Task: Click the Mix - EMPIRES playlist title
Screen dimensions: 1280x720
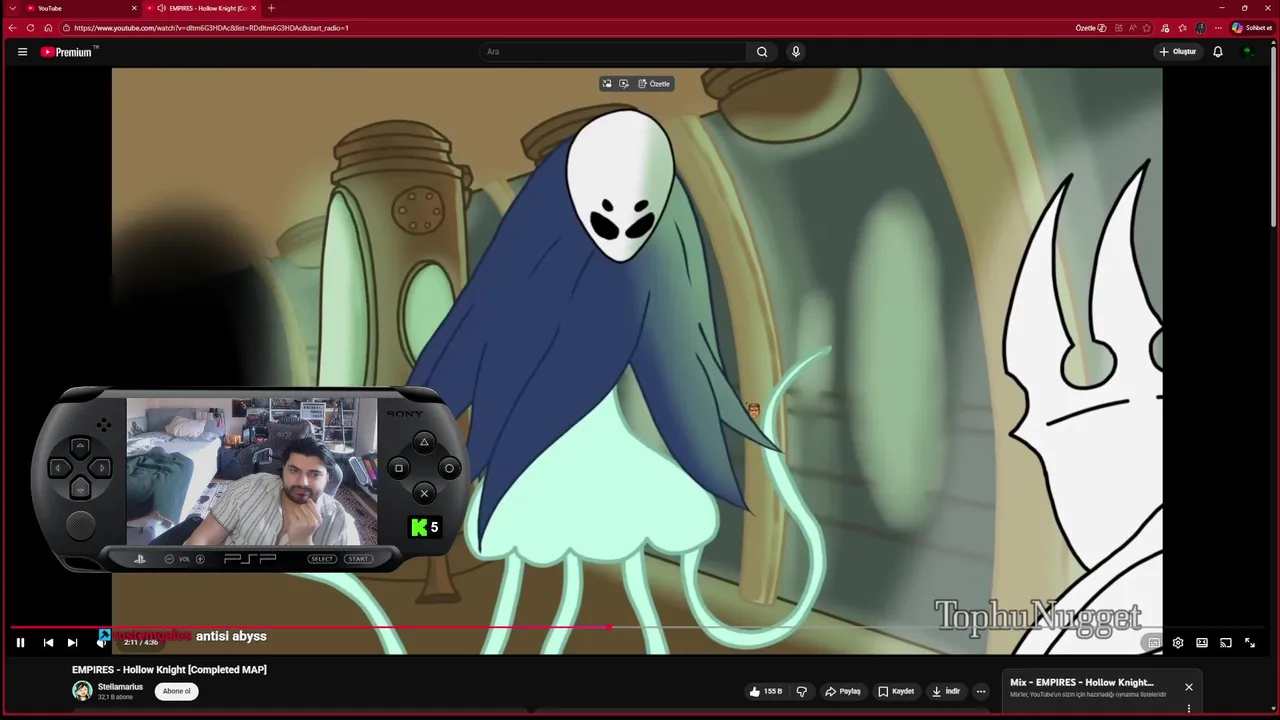Action: point(1082,682)
